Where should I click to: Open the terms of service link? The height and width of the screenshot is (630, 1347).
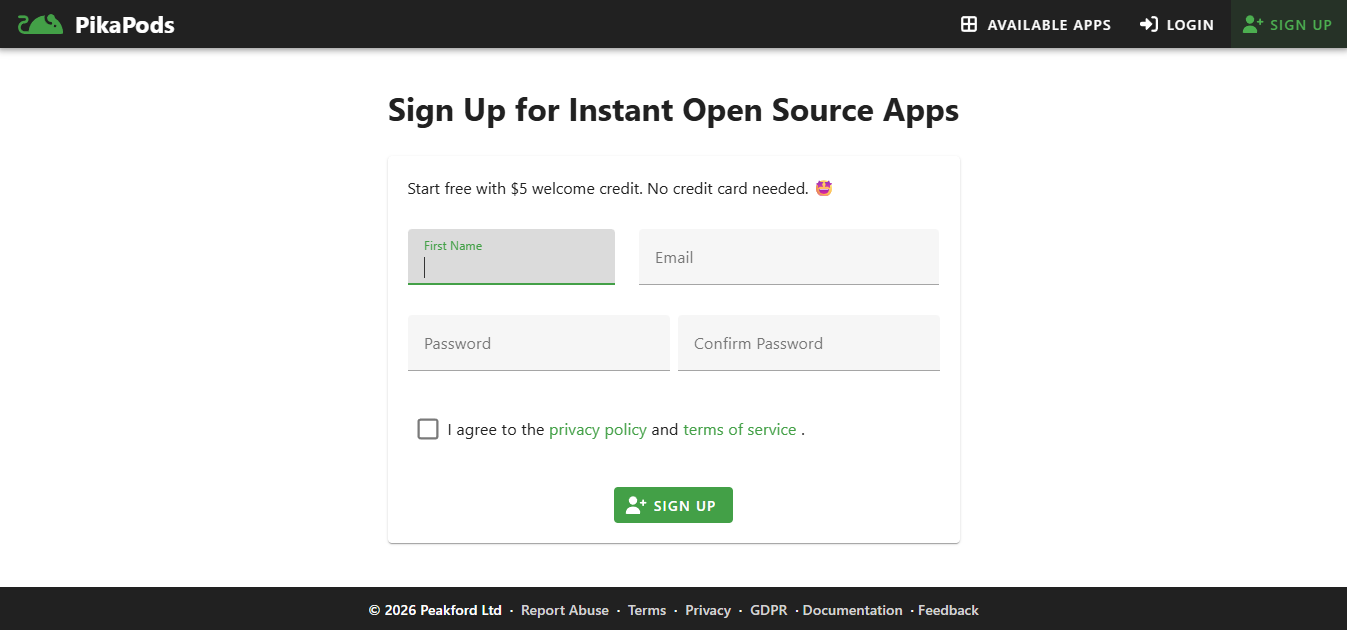click(740, 430)
